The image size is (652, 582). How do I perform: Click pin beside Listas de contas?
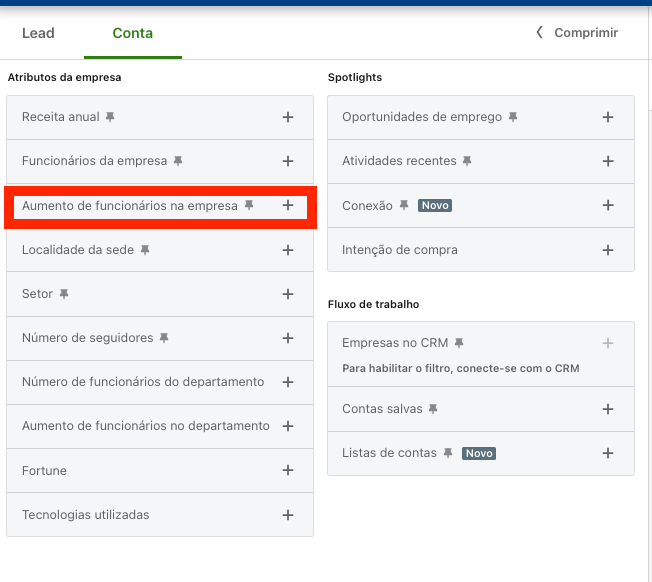(448, 453)
